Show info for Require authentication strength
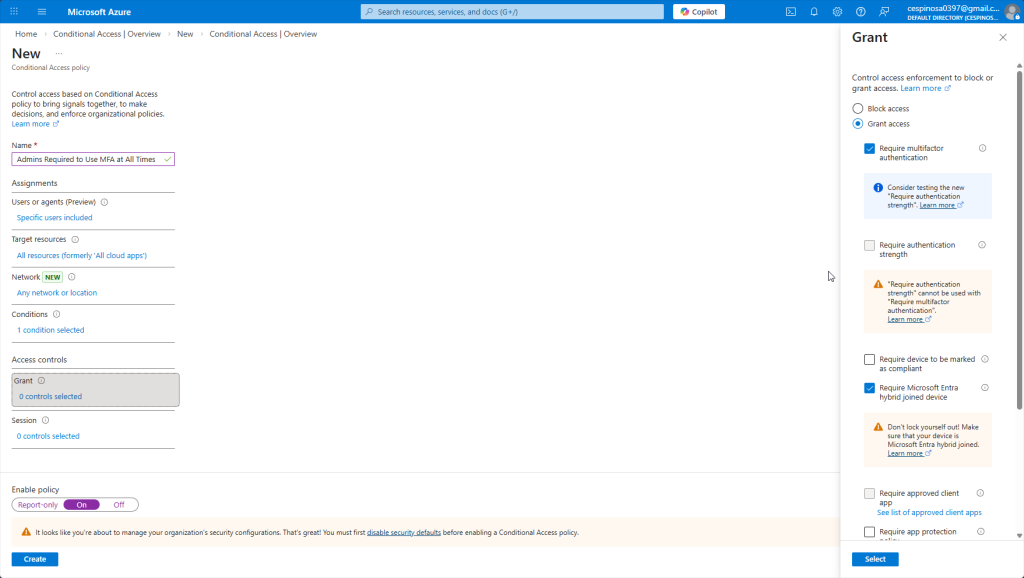This screenshot has width=1024, height=578. 982,245
